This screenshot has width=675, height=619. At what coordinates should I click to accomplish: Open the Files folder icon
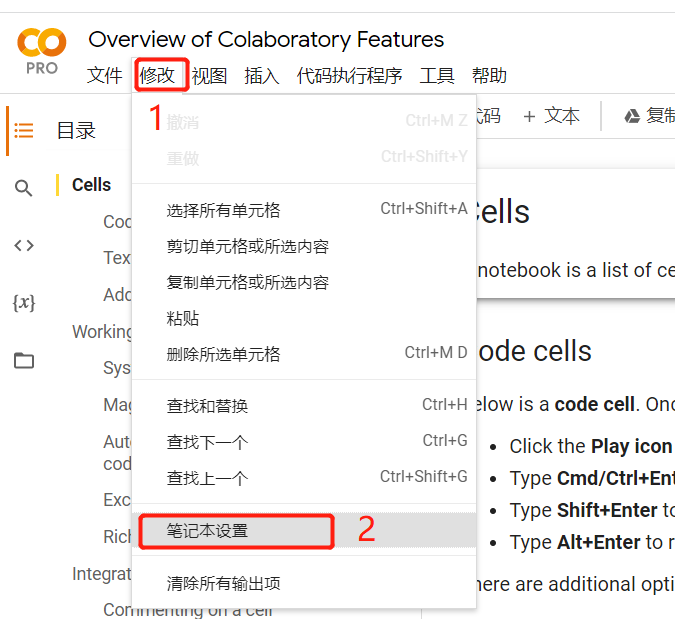coord(24,361)
